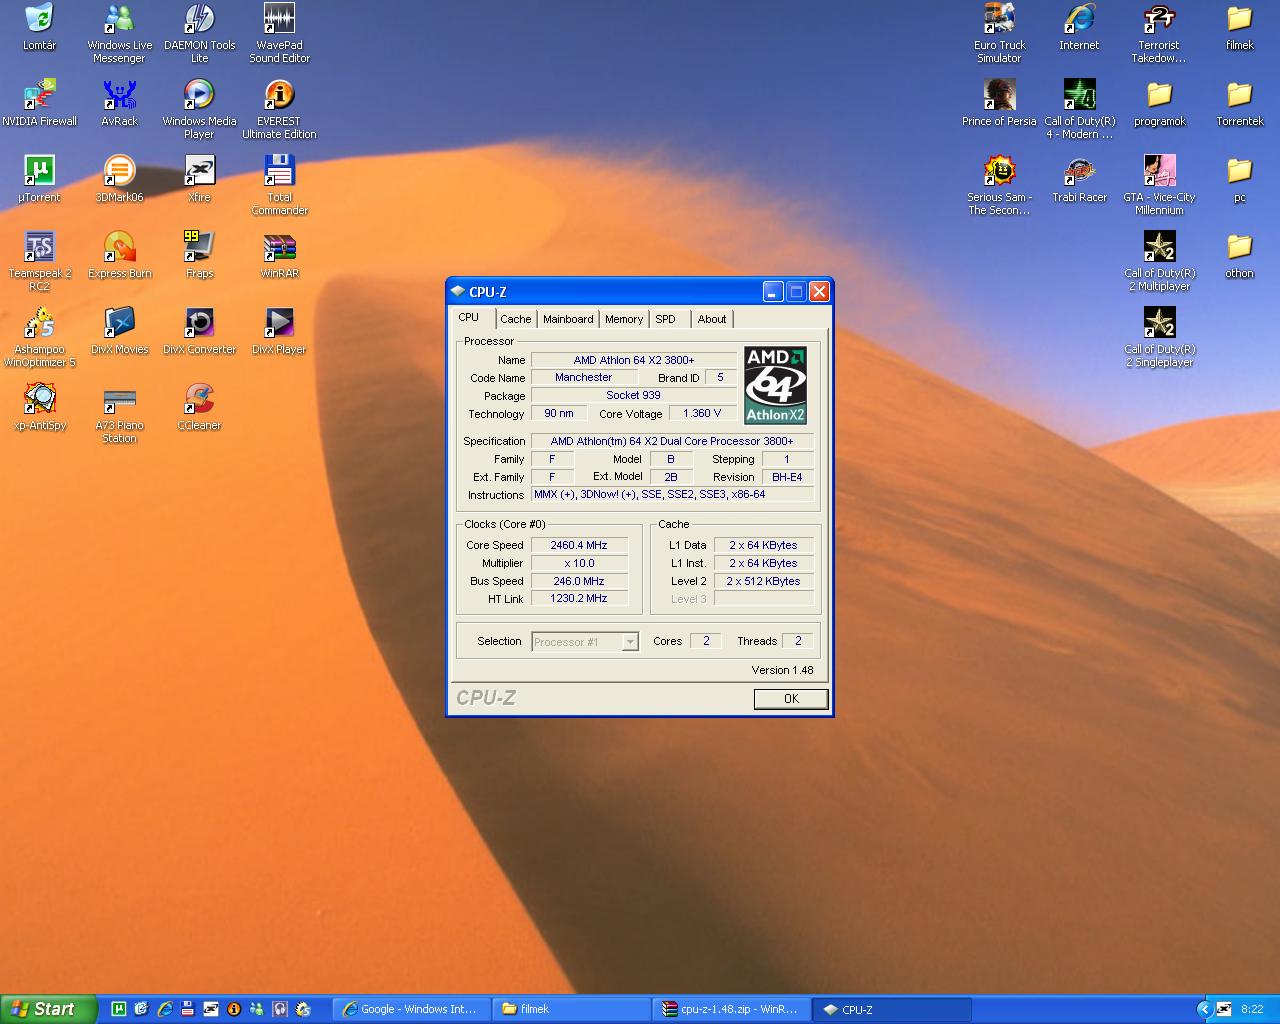Open the othon desktop folder
Image resolution: width=1280 pixels, height=1024 pixels.
(x=1239, y=256)
